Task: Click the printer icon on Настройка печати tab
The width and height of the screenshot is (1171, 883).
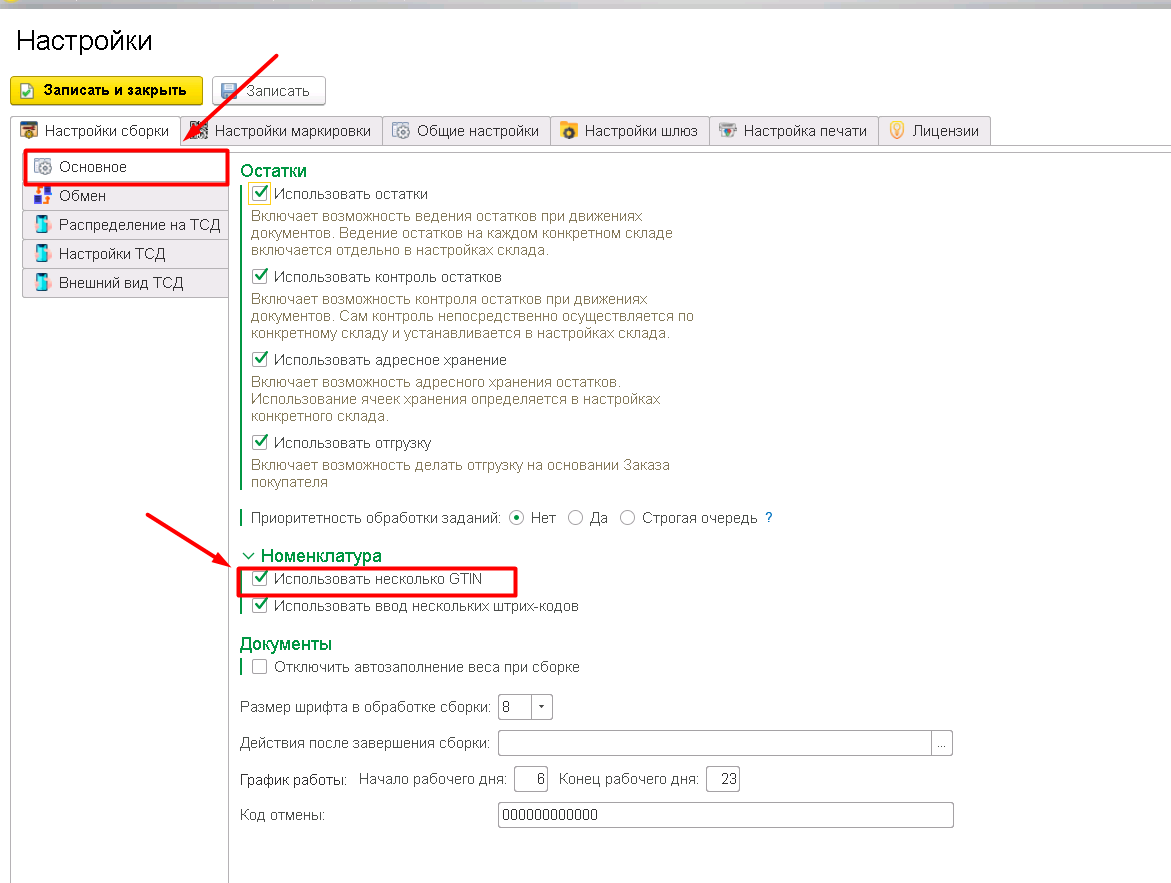Action: coord(728,131)
